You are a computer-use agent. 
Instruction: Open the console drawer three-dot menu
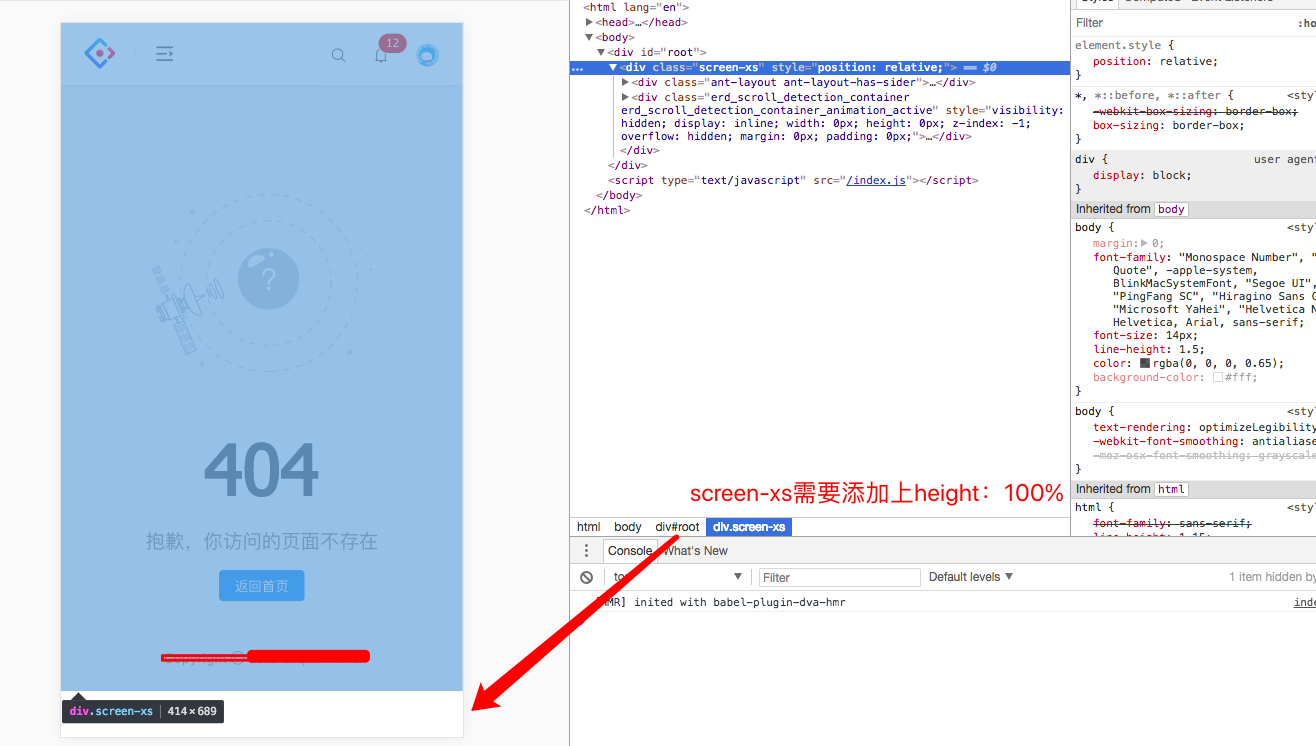587,551
